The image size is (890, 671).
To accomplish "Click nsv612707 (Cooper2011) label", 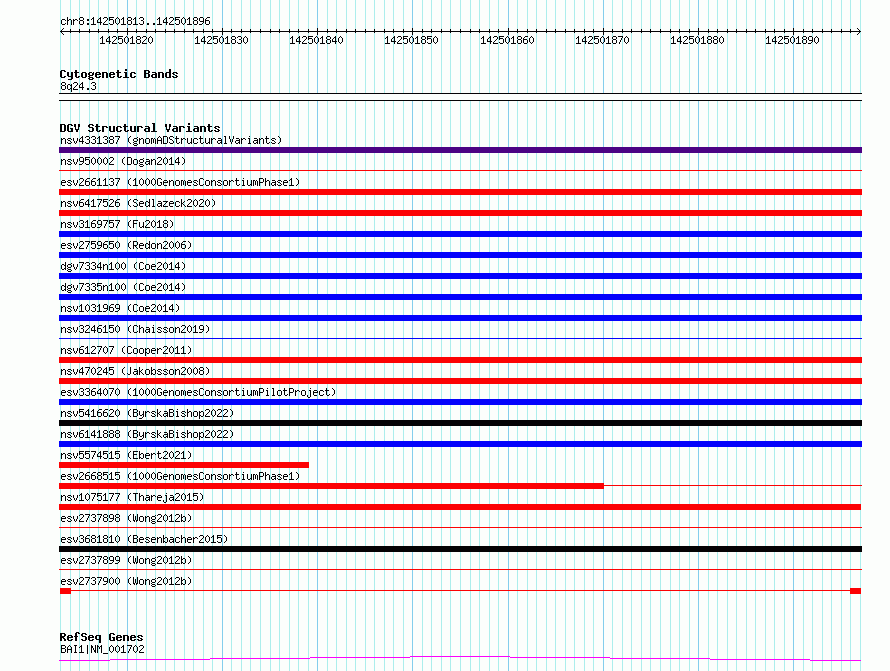I will (x=126, y=350).
